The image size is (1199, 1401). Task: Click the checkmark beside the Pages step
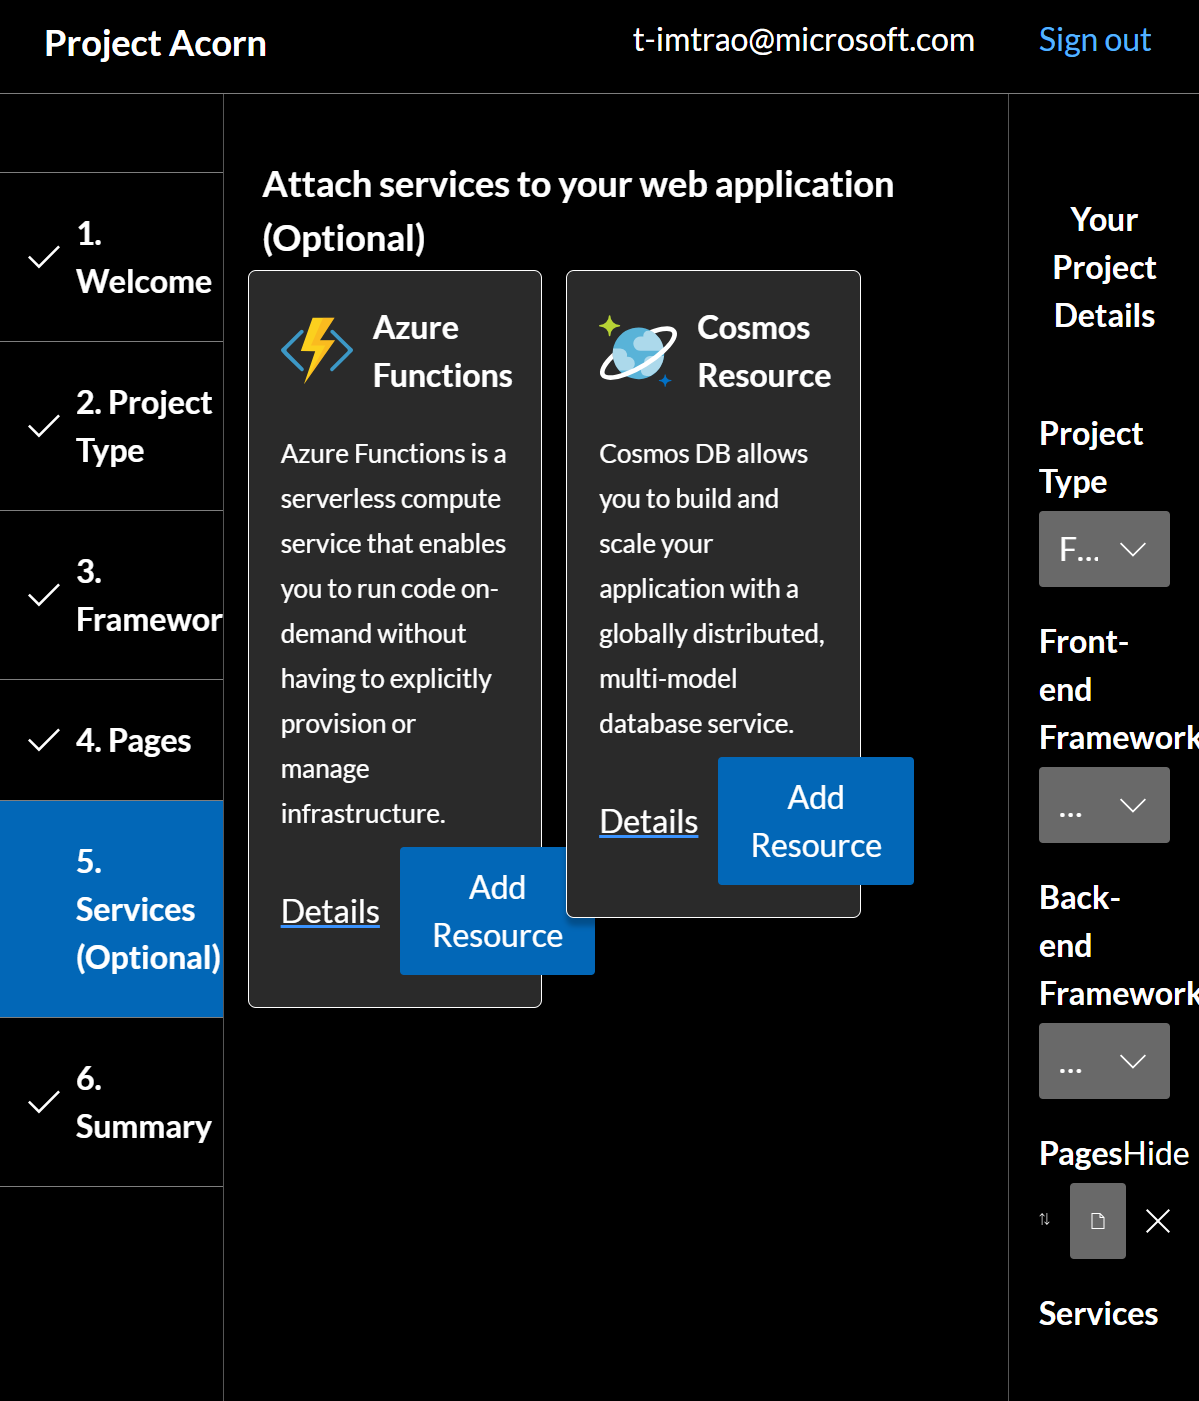coord(43,741)
